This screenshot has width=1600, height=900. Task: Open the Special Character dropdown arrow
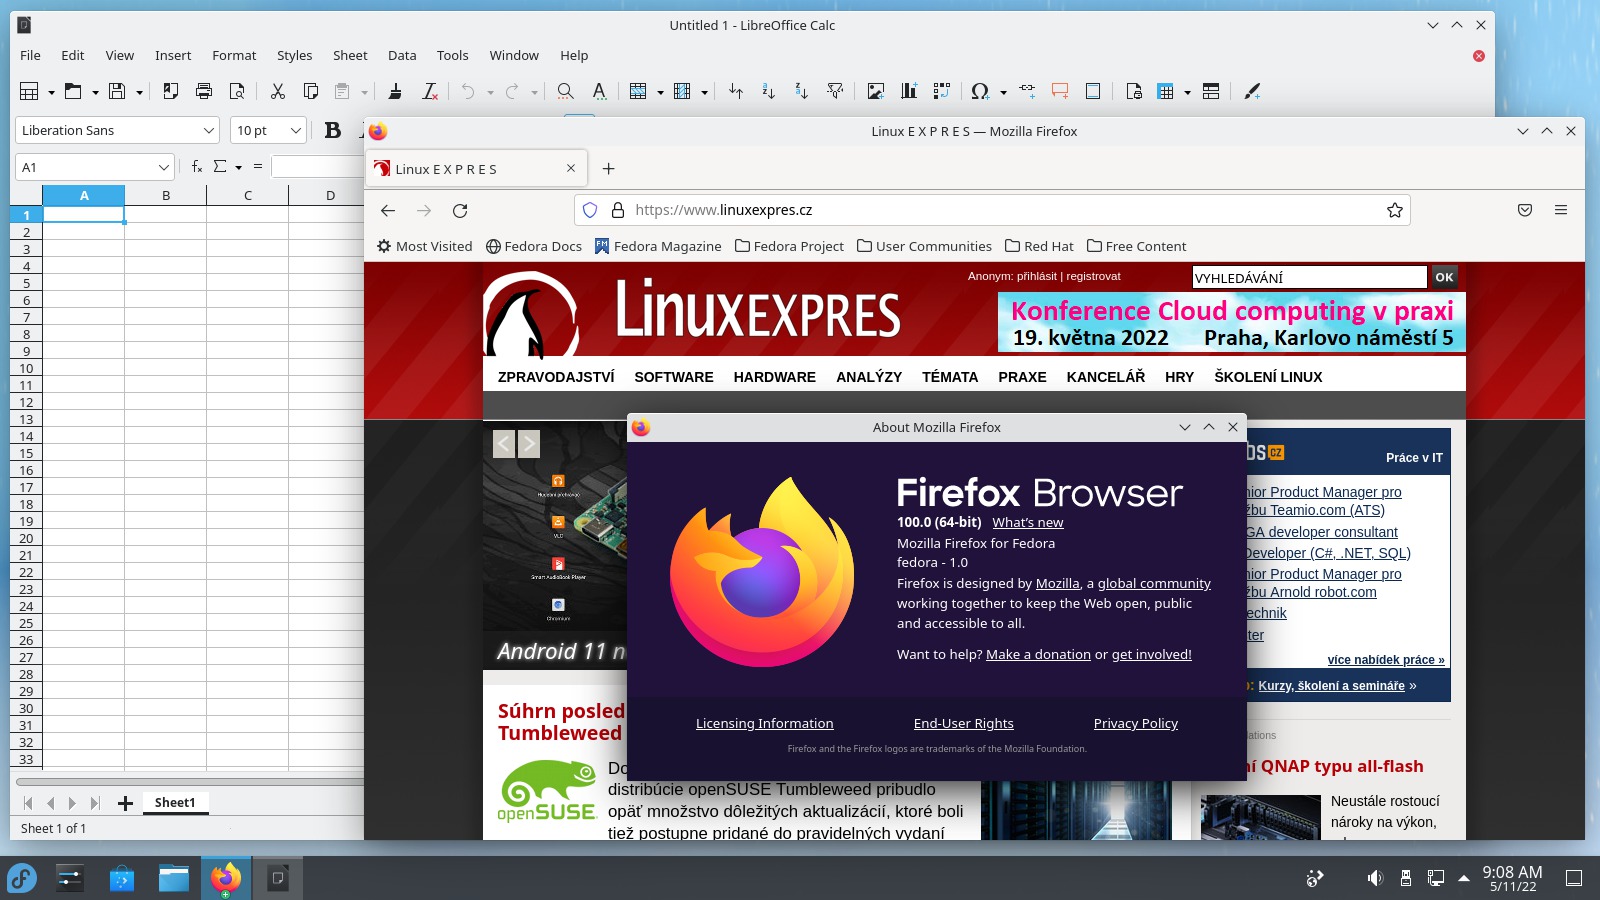pyautogui.click(x=1003, y=92)
